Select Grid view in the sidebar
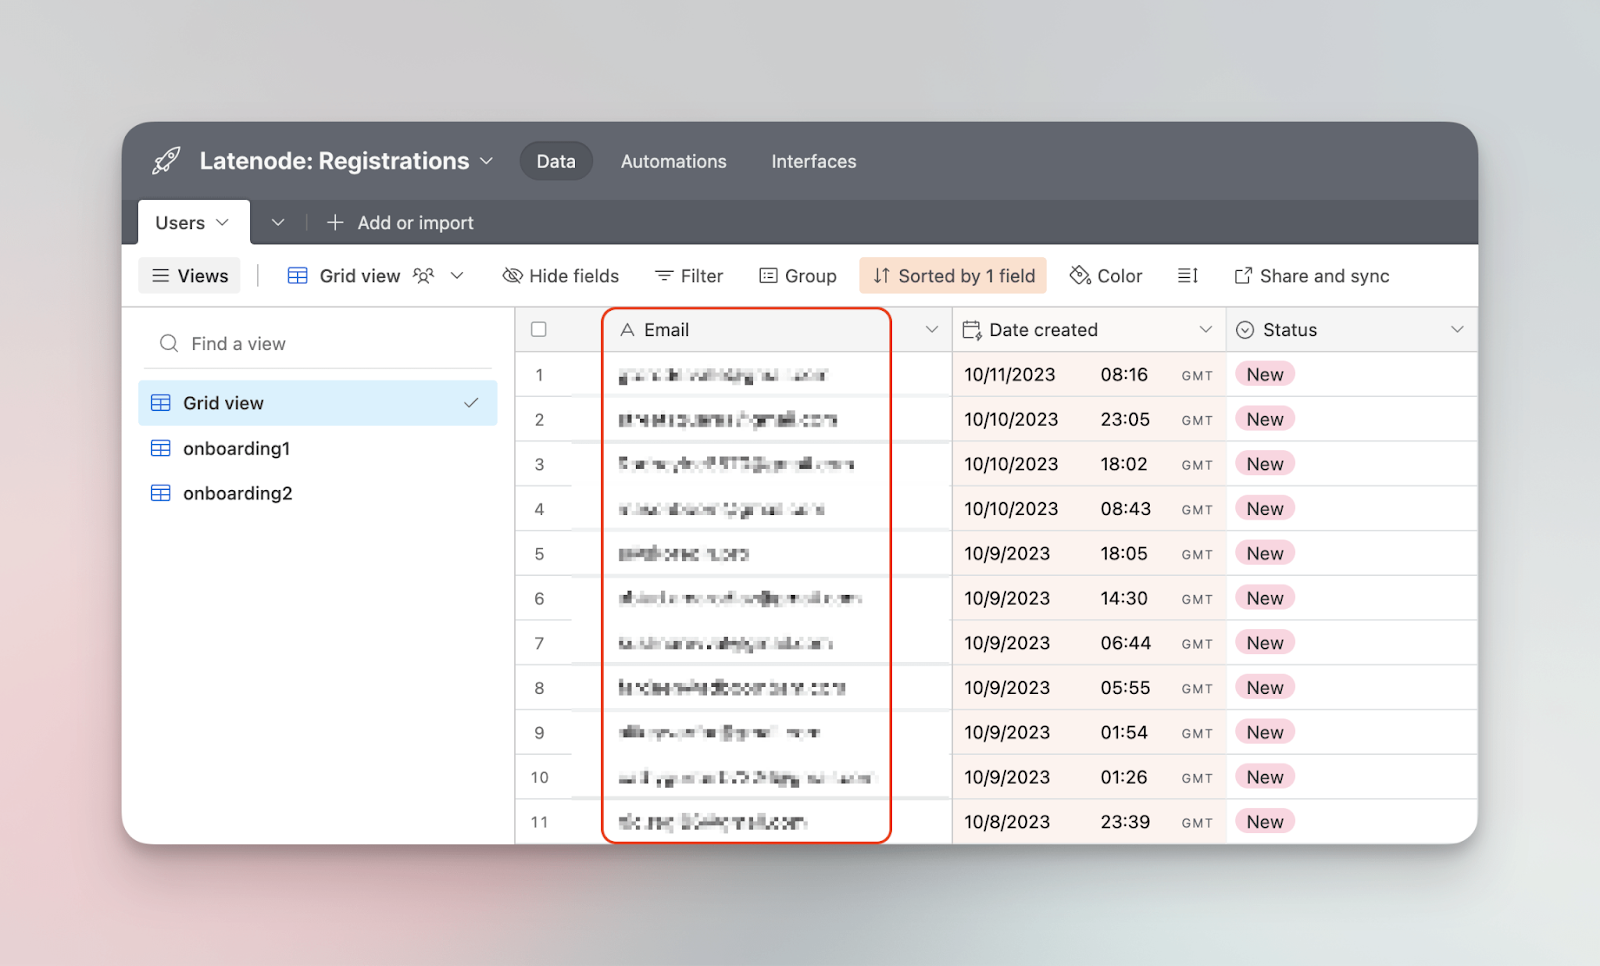This screenshot has width=1600, height=966. pyautogui.click(x=318, y=403)
